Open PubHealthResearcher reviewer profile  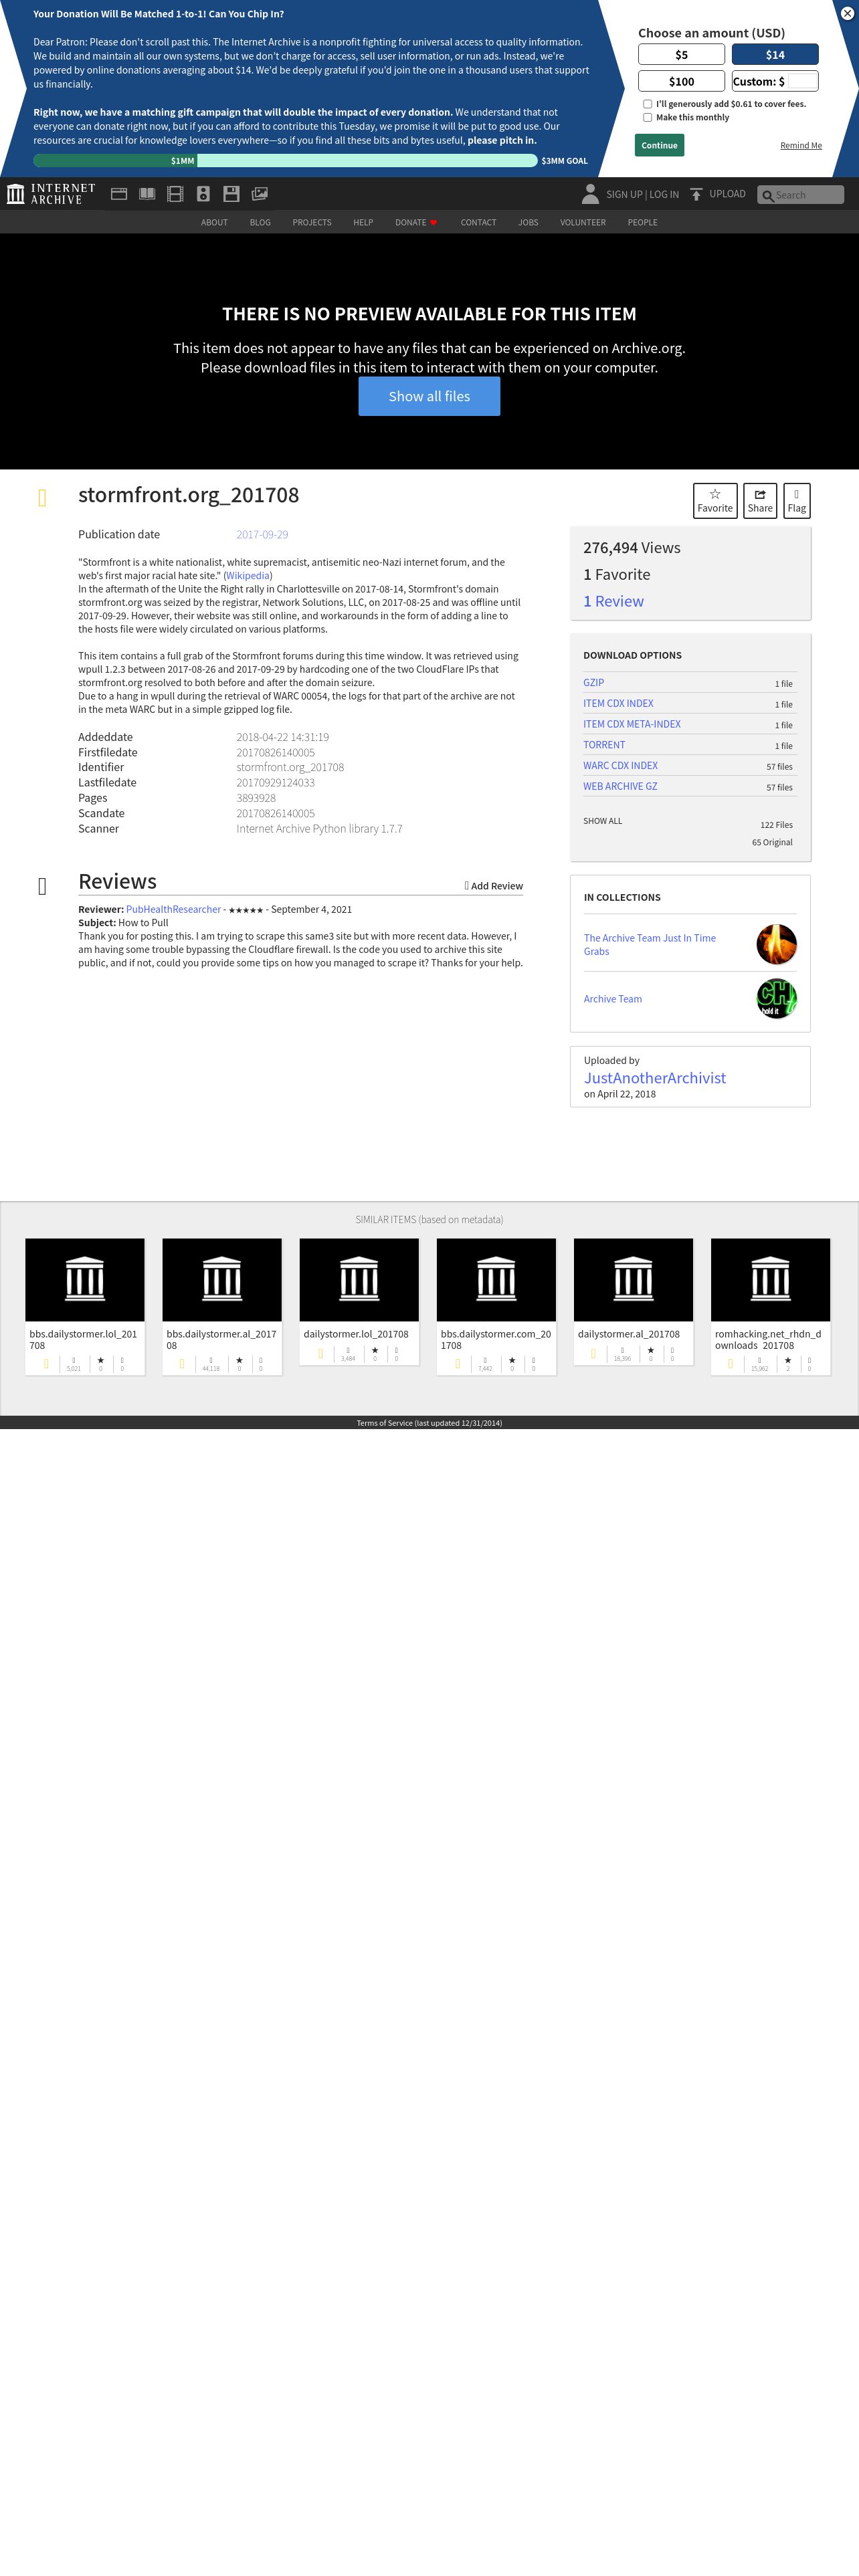pos(173,910)
